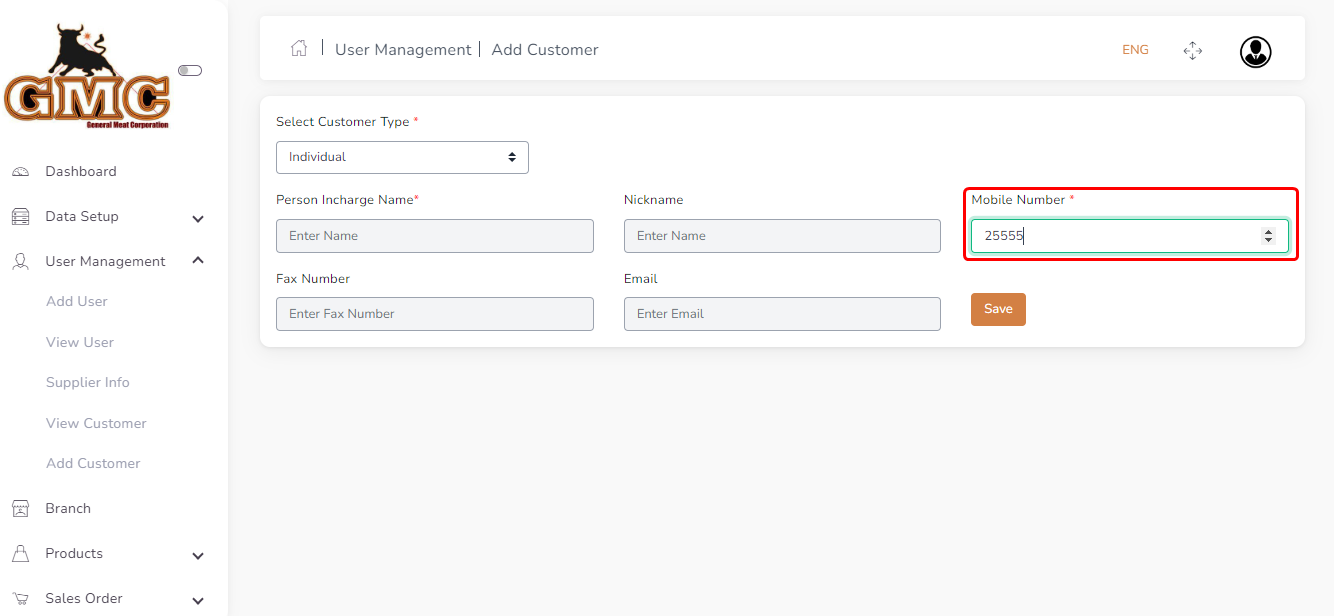Switch language using ENG link
The height and width of the screenshot is (616, 1334).
(x=1135, y=50)
